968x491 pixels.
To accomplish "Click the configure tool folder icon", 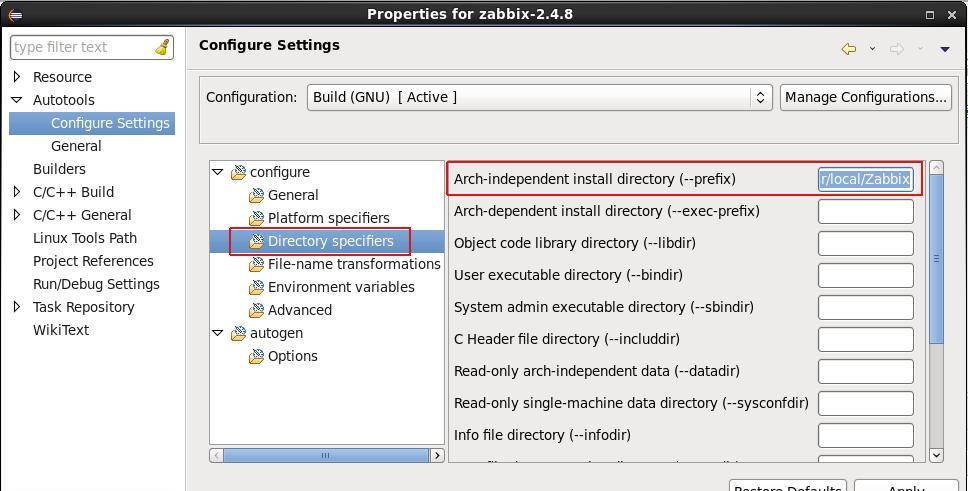I will coord(238,172).
